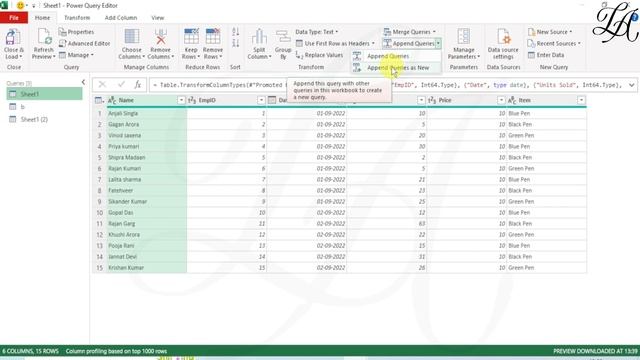Click the Group By icon
640x360 pixels.
tap(283, 37)
